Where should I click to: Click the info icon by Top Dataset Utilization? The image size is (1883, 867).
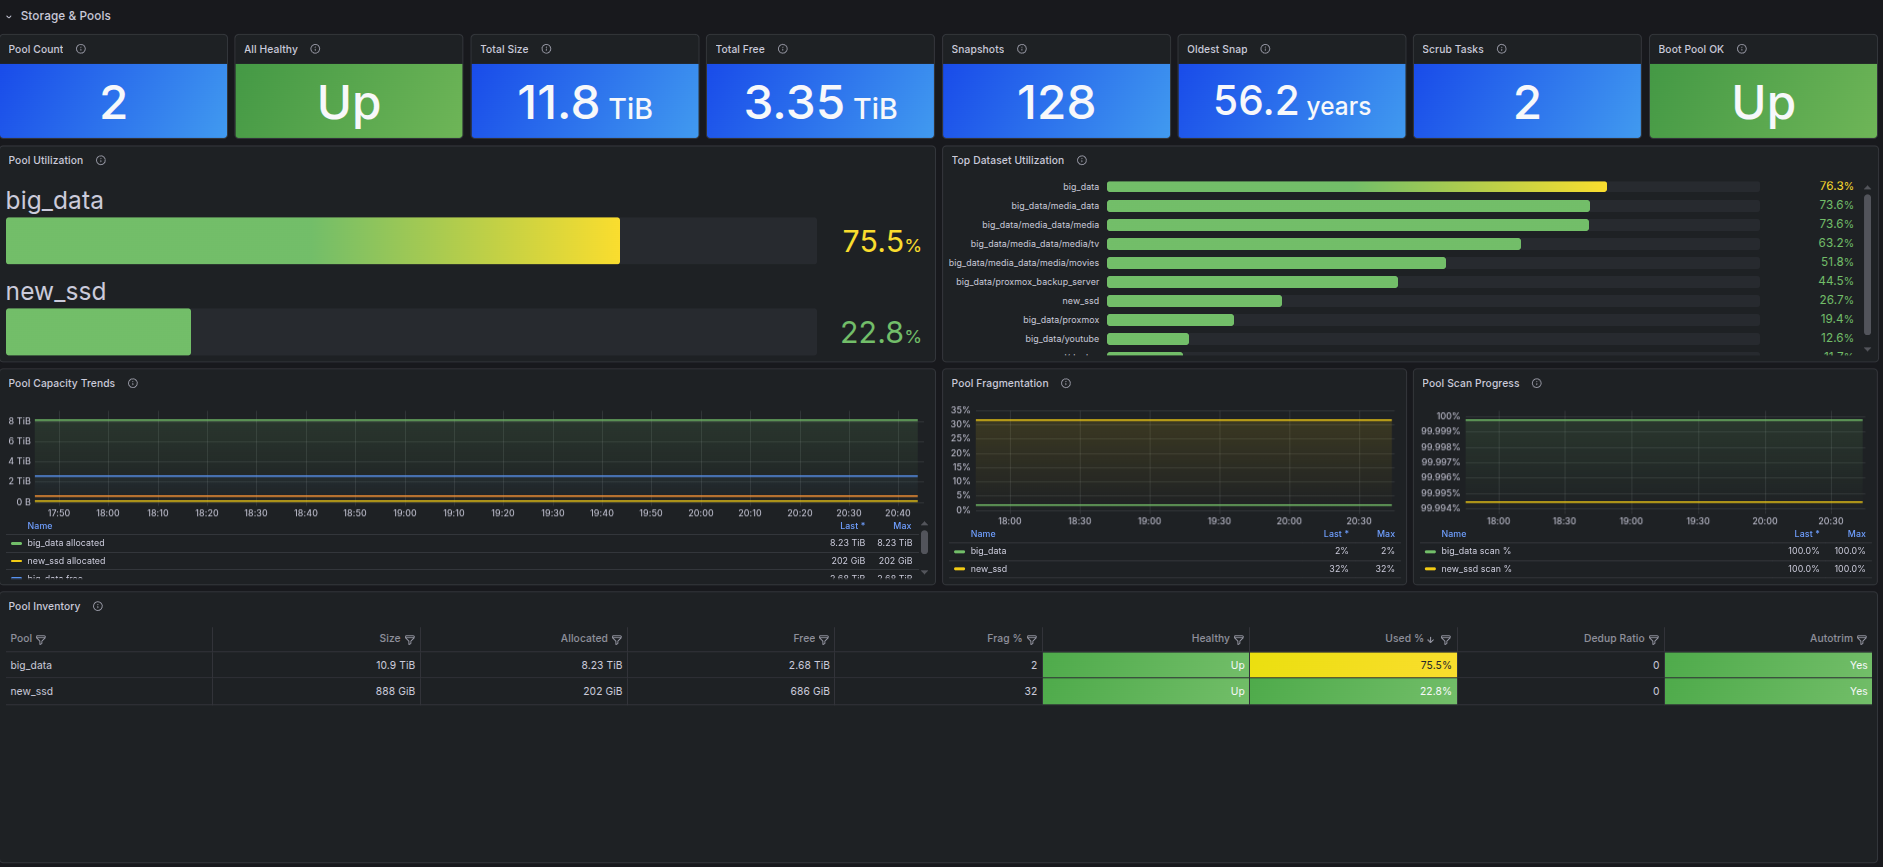[x=1082, y=160]
